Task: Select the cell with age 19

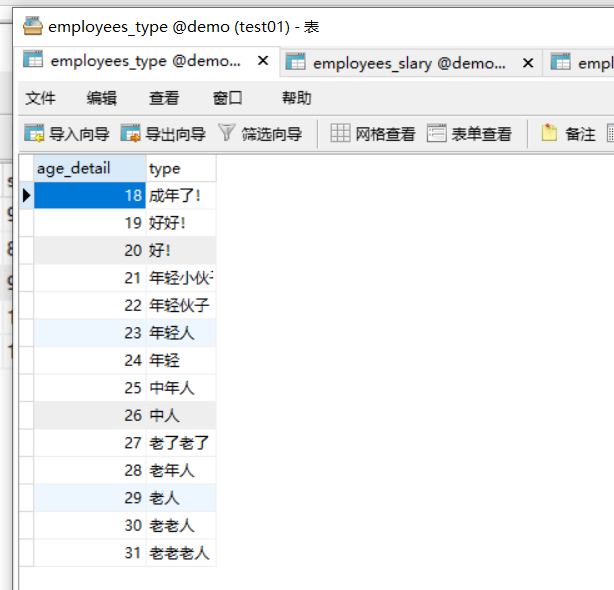Action: 90,223
